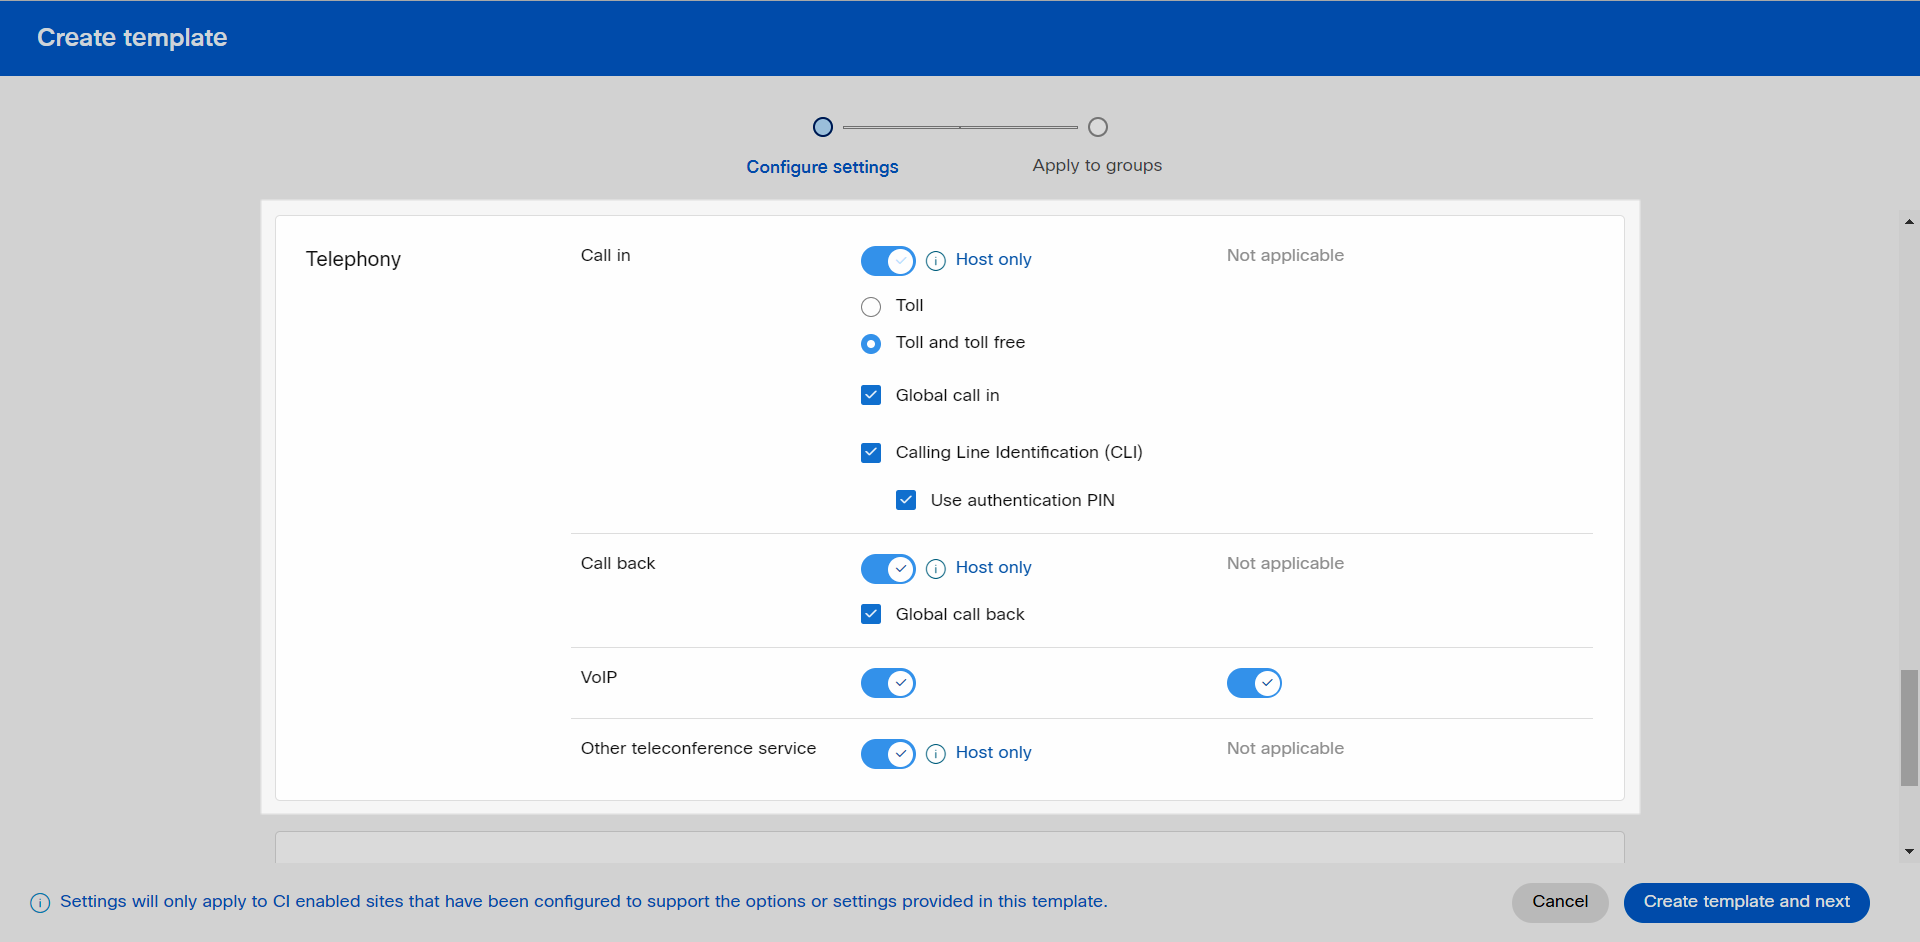Uncheck Calling Line Identification (CLI) checkbox
Image resolution: width=1920 pixels, height=942 pixels.
coord(871,452)
